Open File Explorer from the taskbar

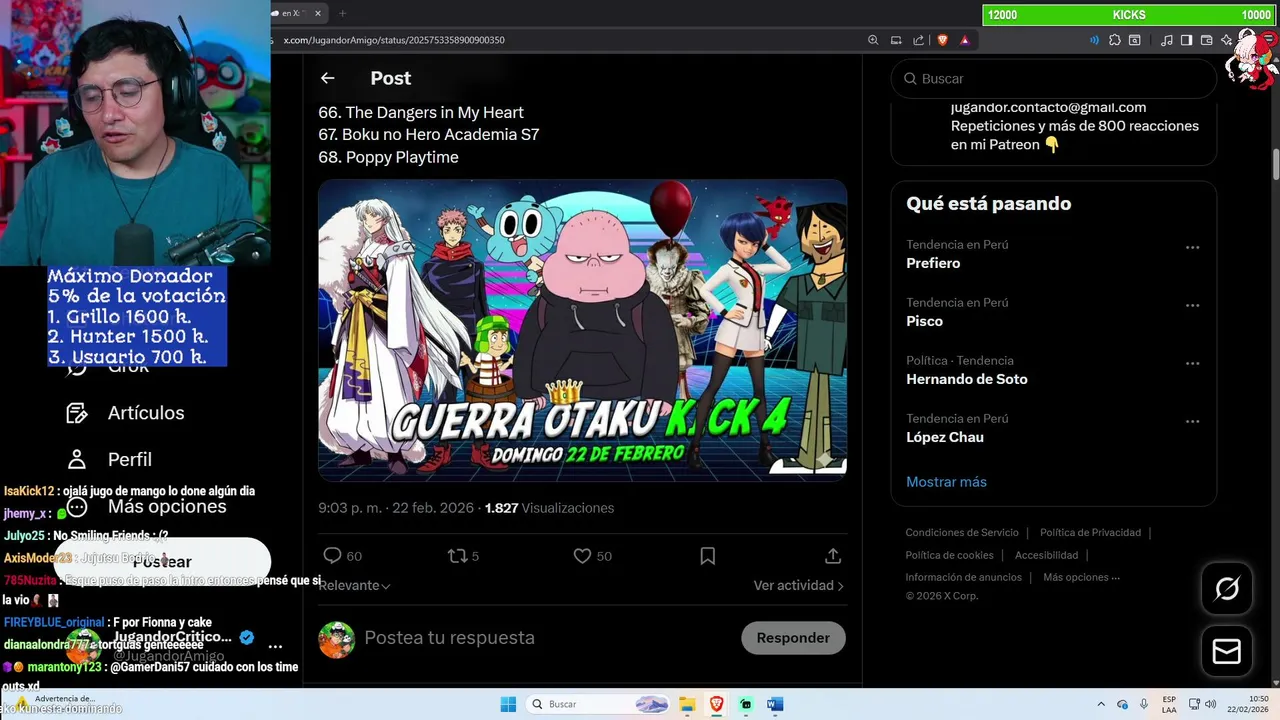688,704
